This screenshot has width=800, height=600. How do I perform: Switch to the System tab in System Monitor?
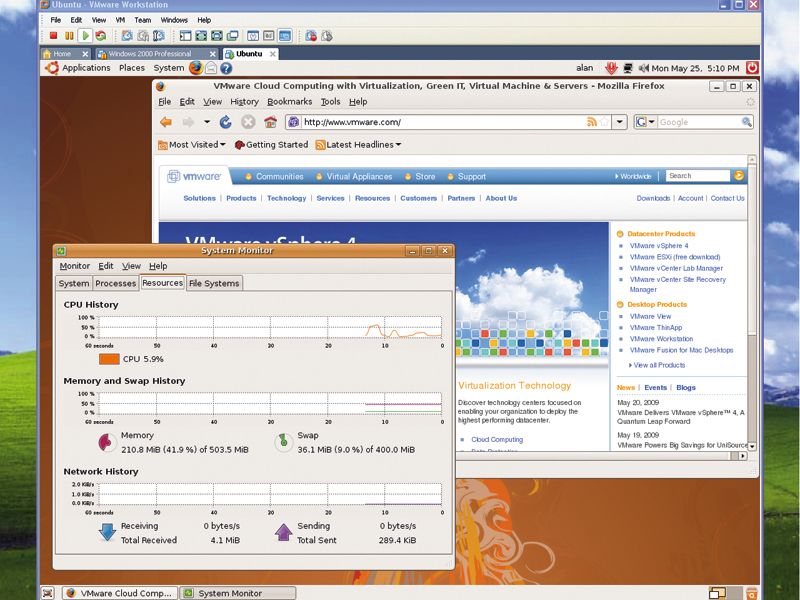[74, 283]
